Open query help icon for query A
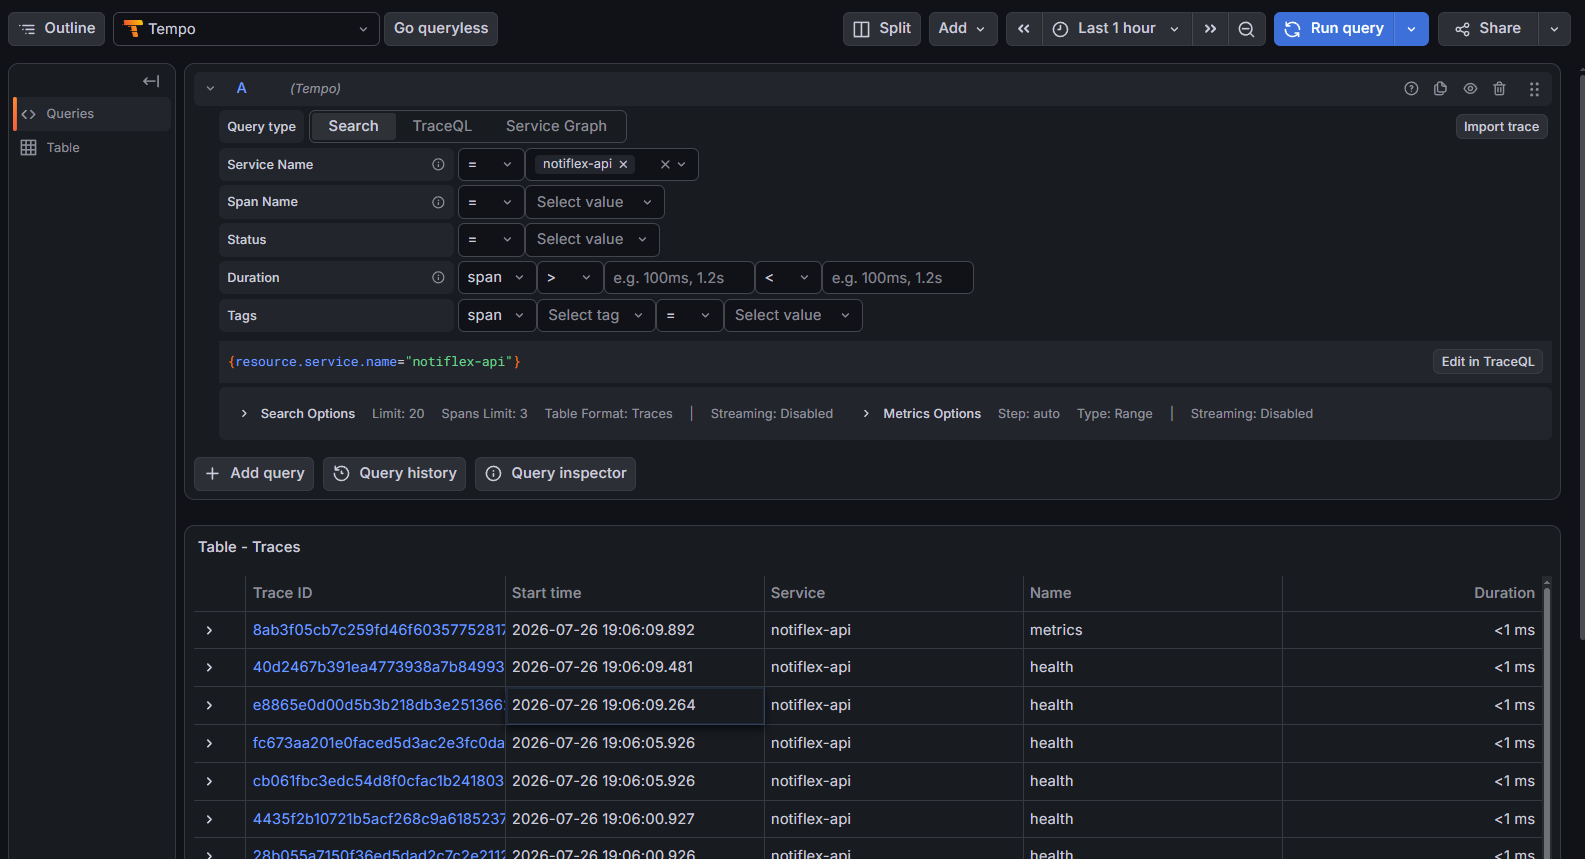The height and width of the screenshot is (859, 1585). click(1411, 89)
